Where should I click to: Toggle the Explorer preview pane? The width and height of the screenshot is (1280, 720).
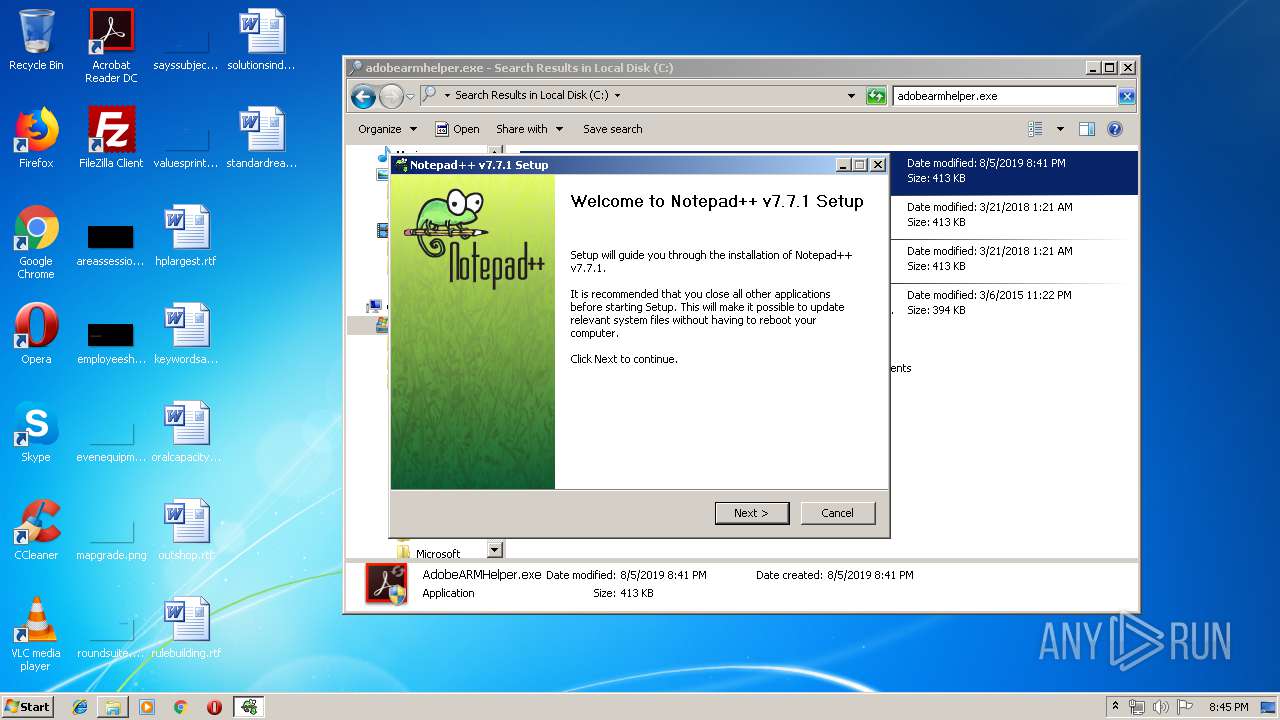(1087, 129)
